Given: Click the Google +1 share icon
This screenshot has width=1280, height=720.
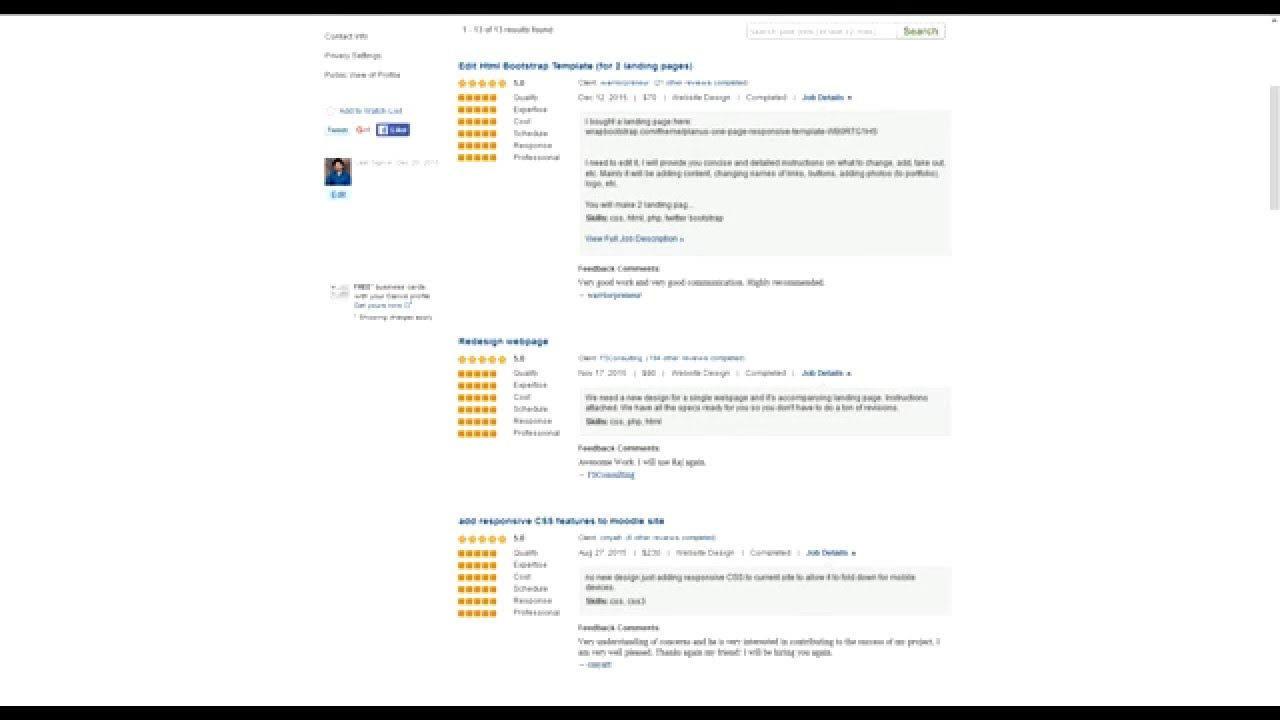Looking at the screenshot, I should coord(363,130).
